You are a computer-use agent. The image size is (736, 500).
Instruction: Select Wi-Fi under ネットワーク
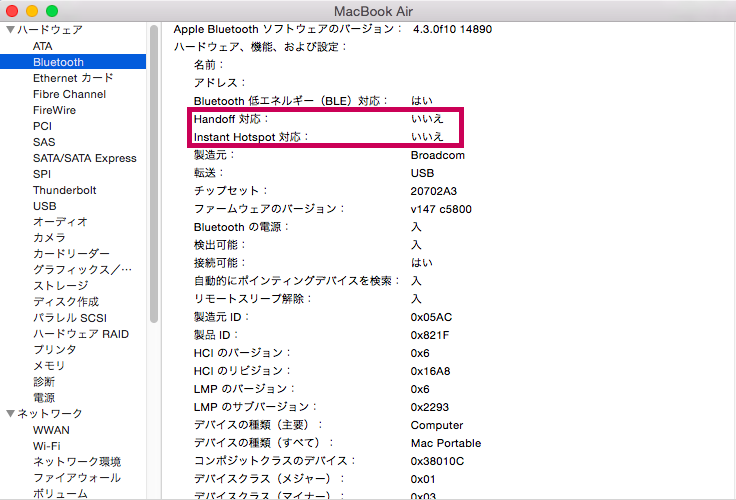click(46, 446)
